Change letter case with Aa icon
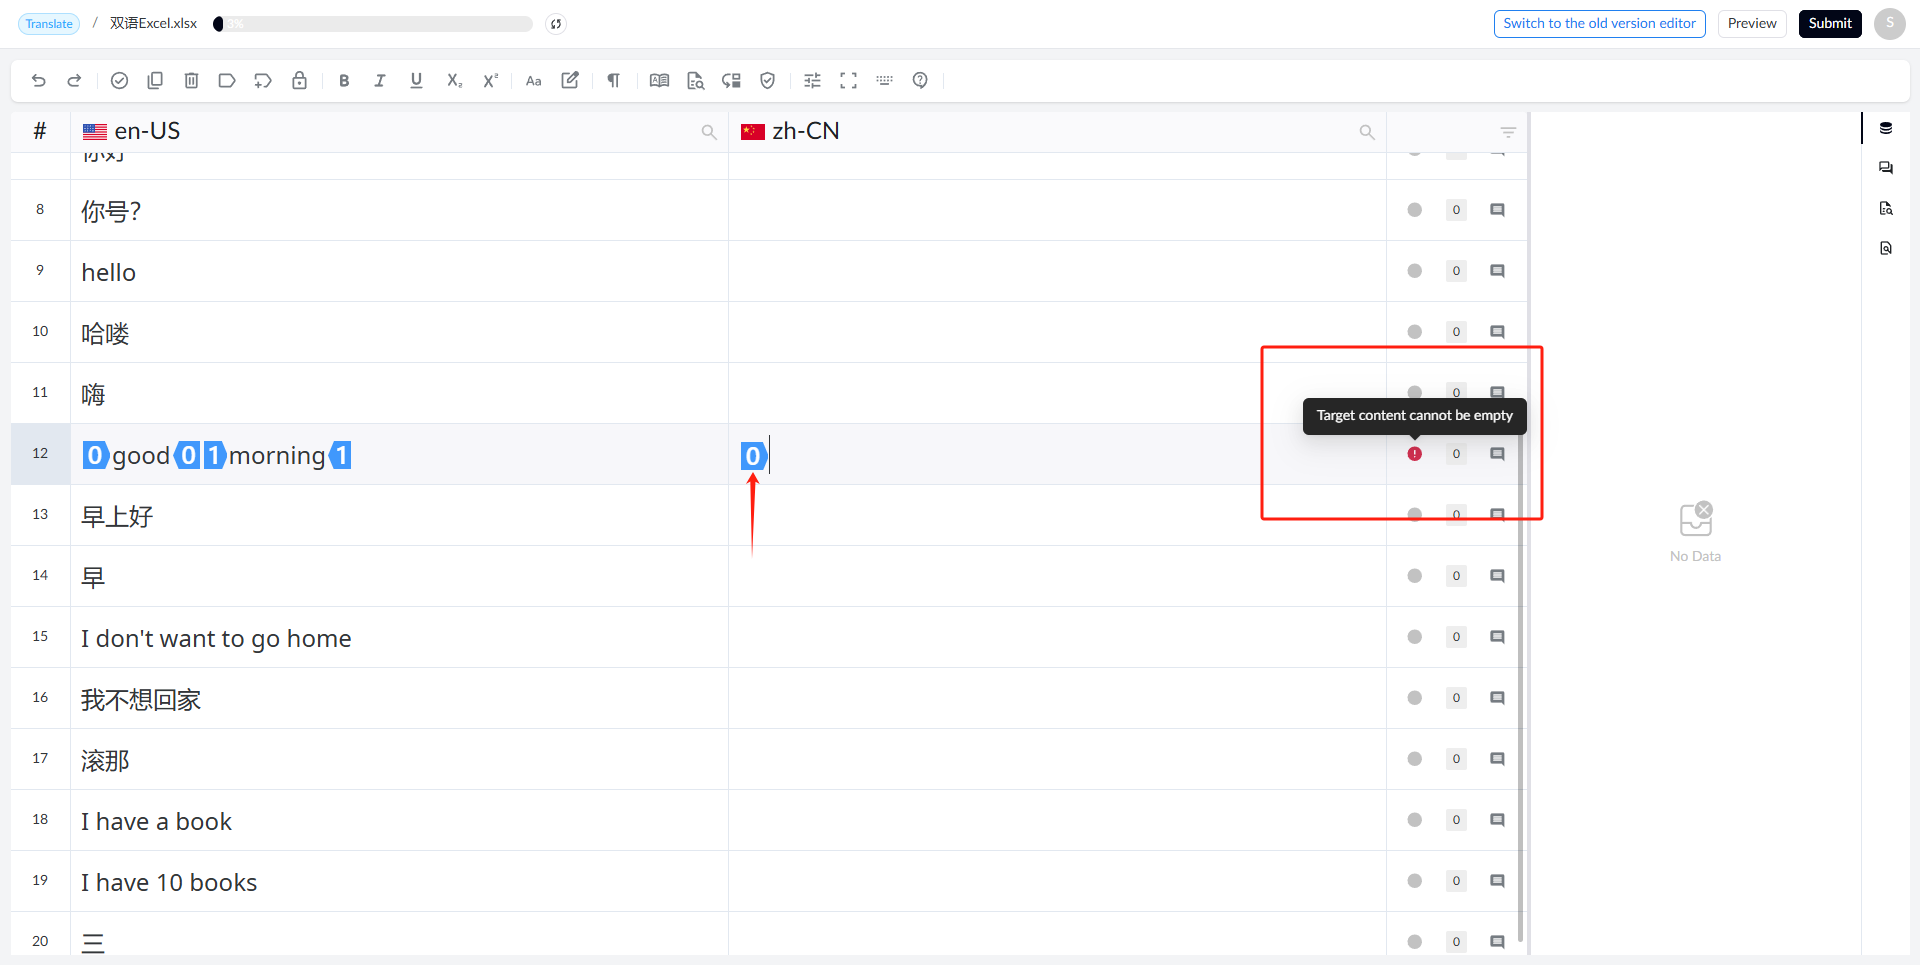The image size is (1920, 965). 533,80
